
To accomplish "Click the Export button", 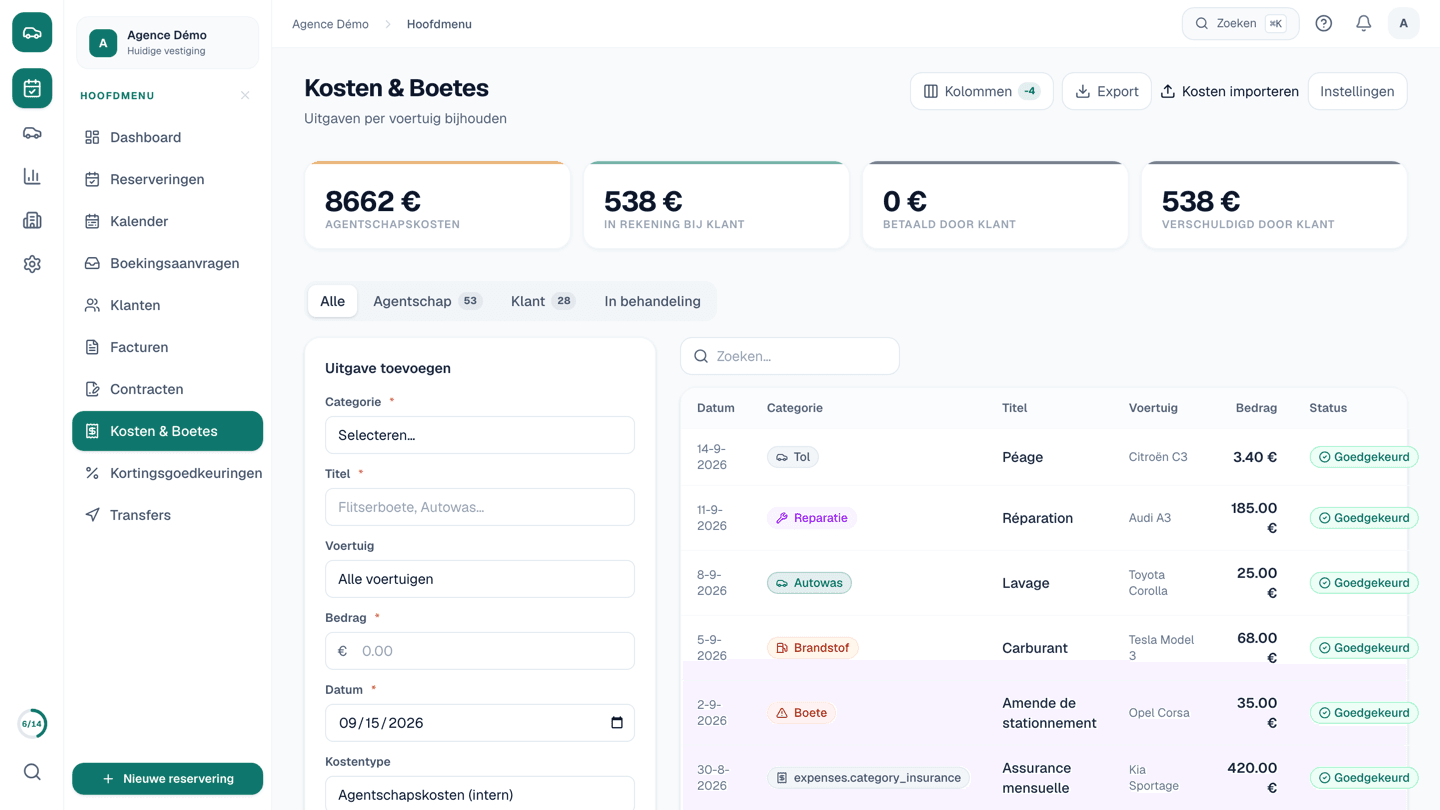I will pos(1106,91).
